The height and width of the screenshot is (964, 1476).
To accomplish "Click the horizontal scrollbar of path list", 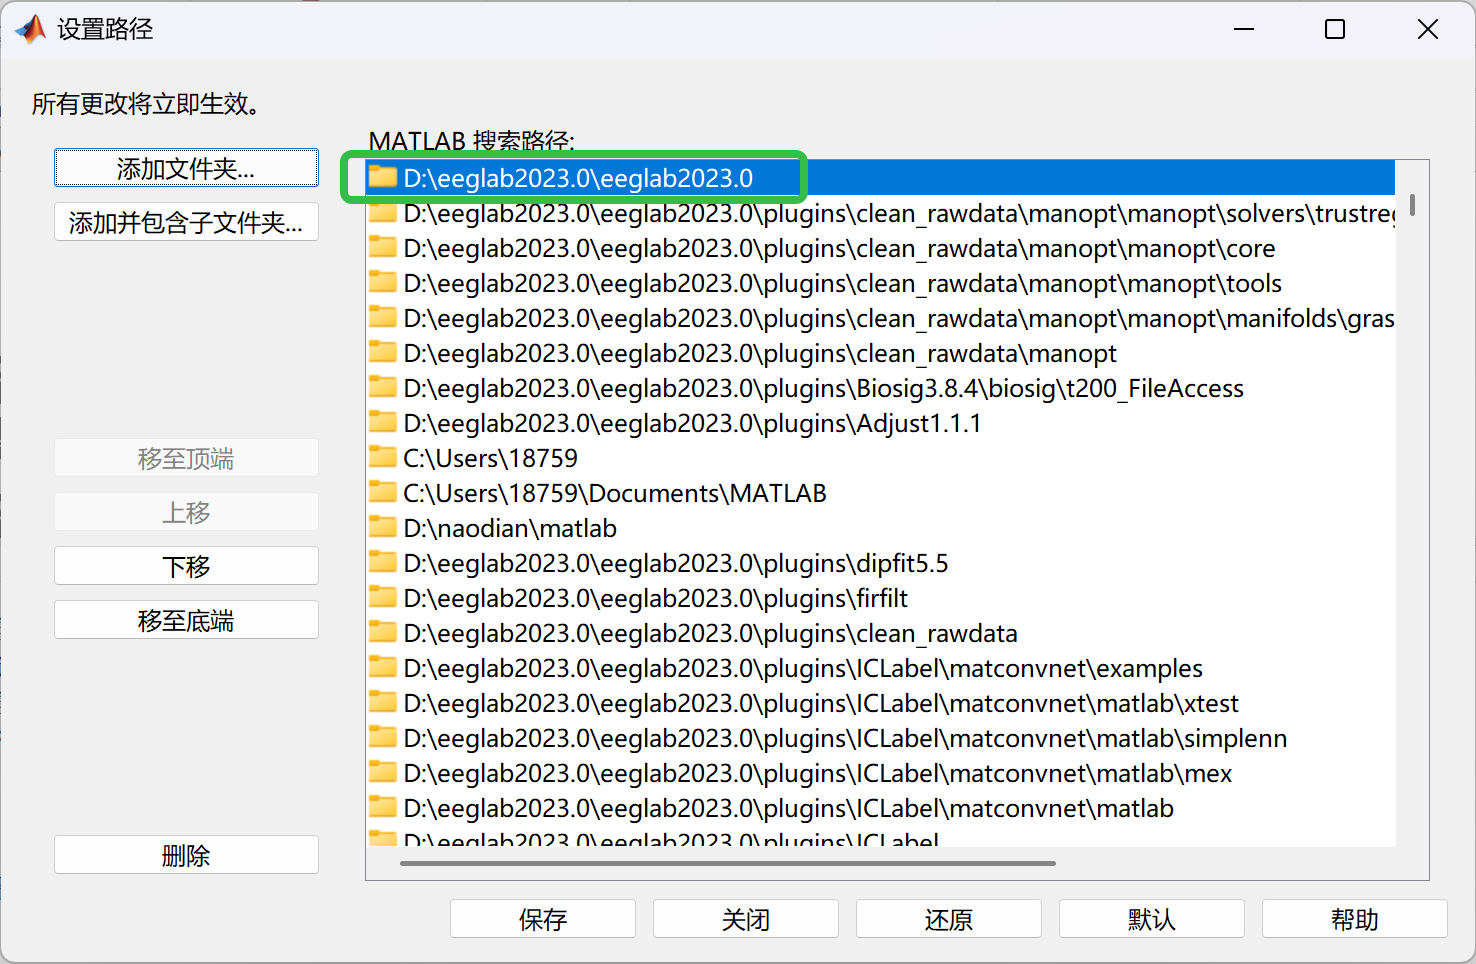I will [x=728, y=862].
